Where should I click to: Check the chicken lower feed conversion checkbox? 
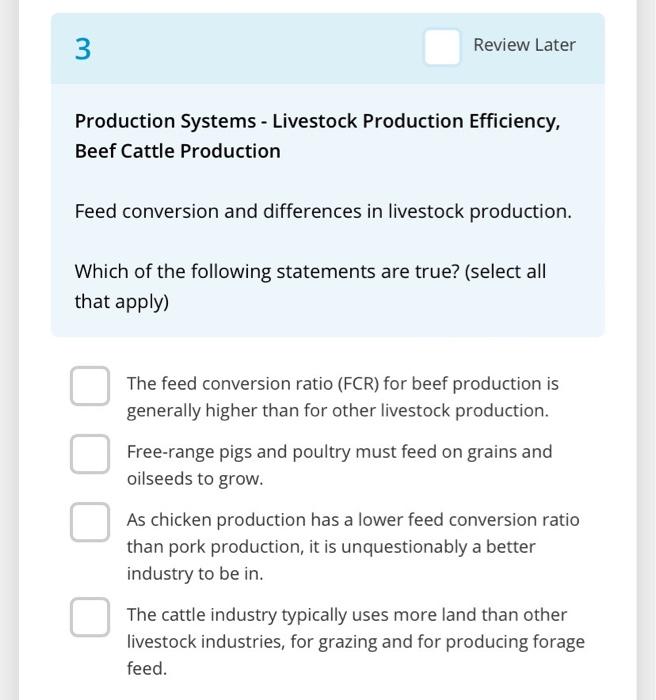pos(90,522)
